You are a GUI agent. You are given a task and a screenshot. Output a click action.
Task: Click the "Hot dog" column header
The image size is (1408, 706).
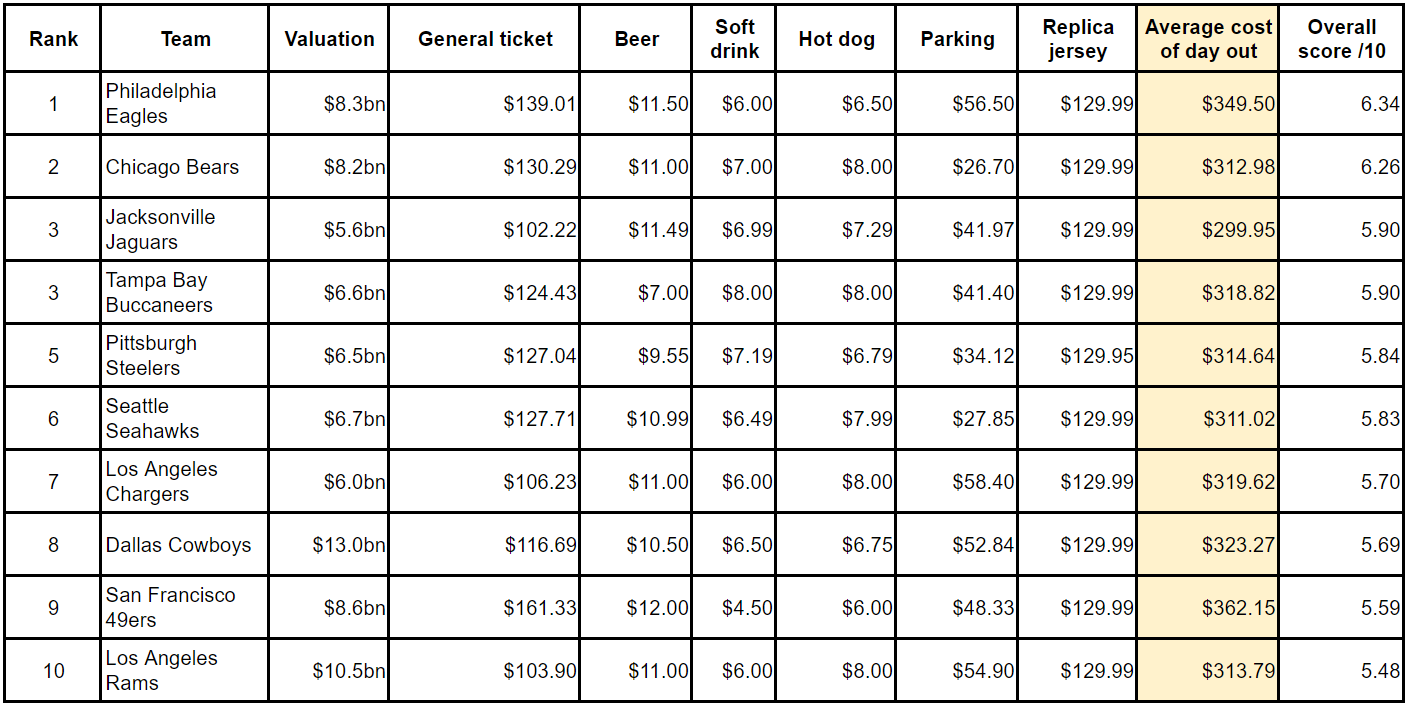point(836,40)
